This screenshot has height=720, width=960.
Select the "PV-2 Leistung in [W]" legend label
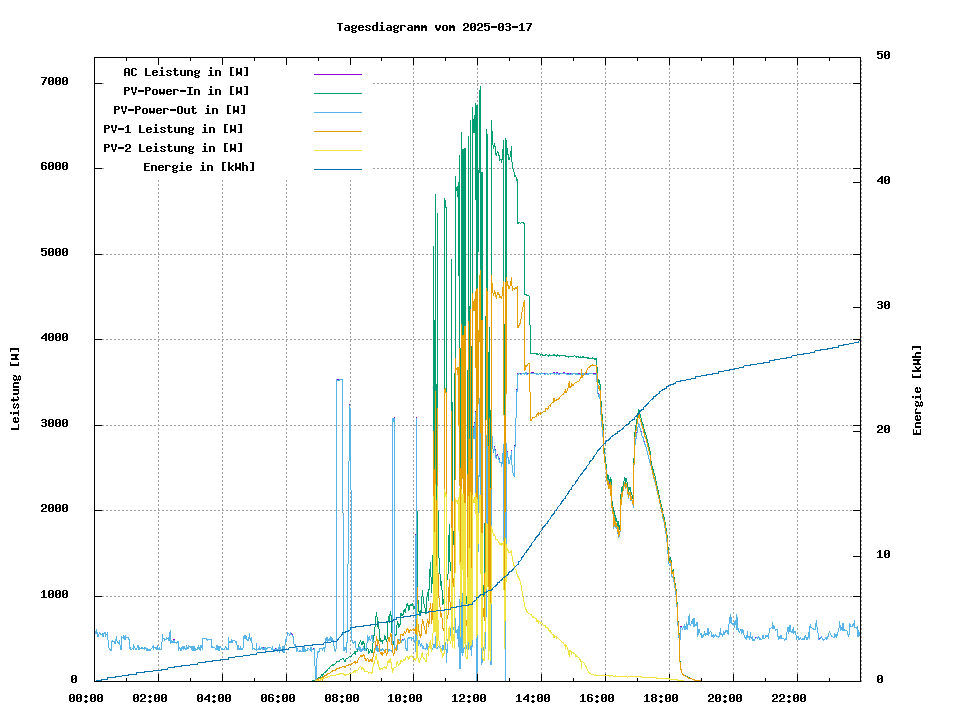tap(173, 148)
